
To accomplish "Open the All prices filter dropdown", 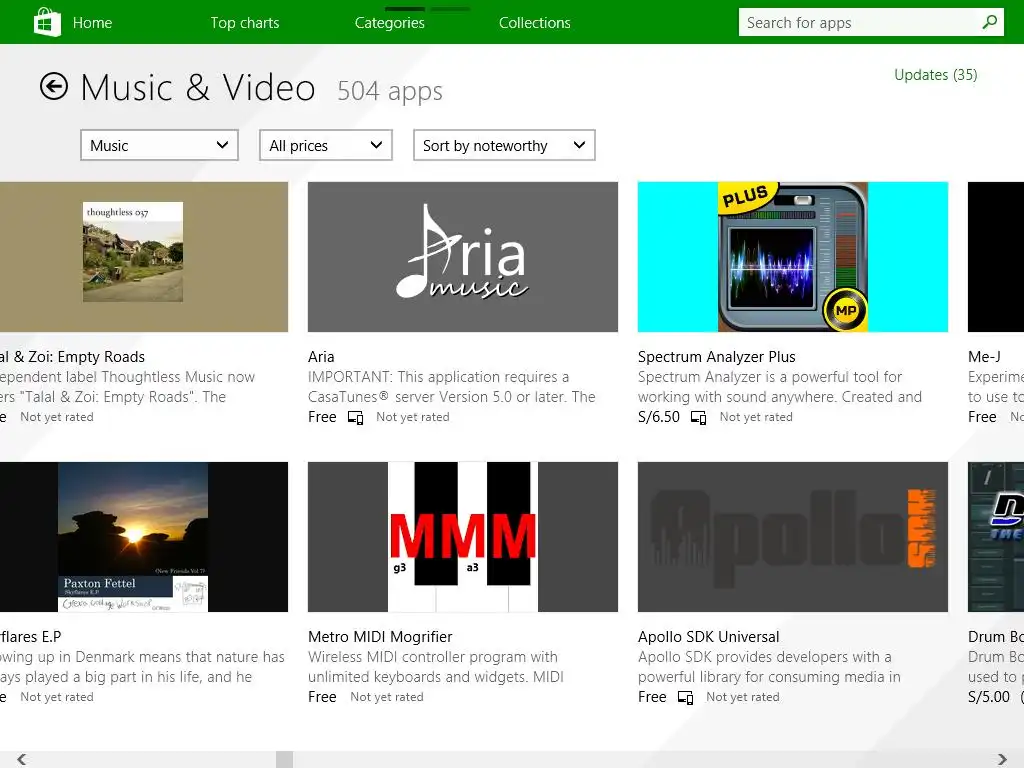I will click(326, 145).
